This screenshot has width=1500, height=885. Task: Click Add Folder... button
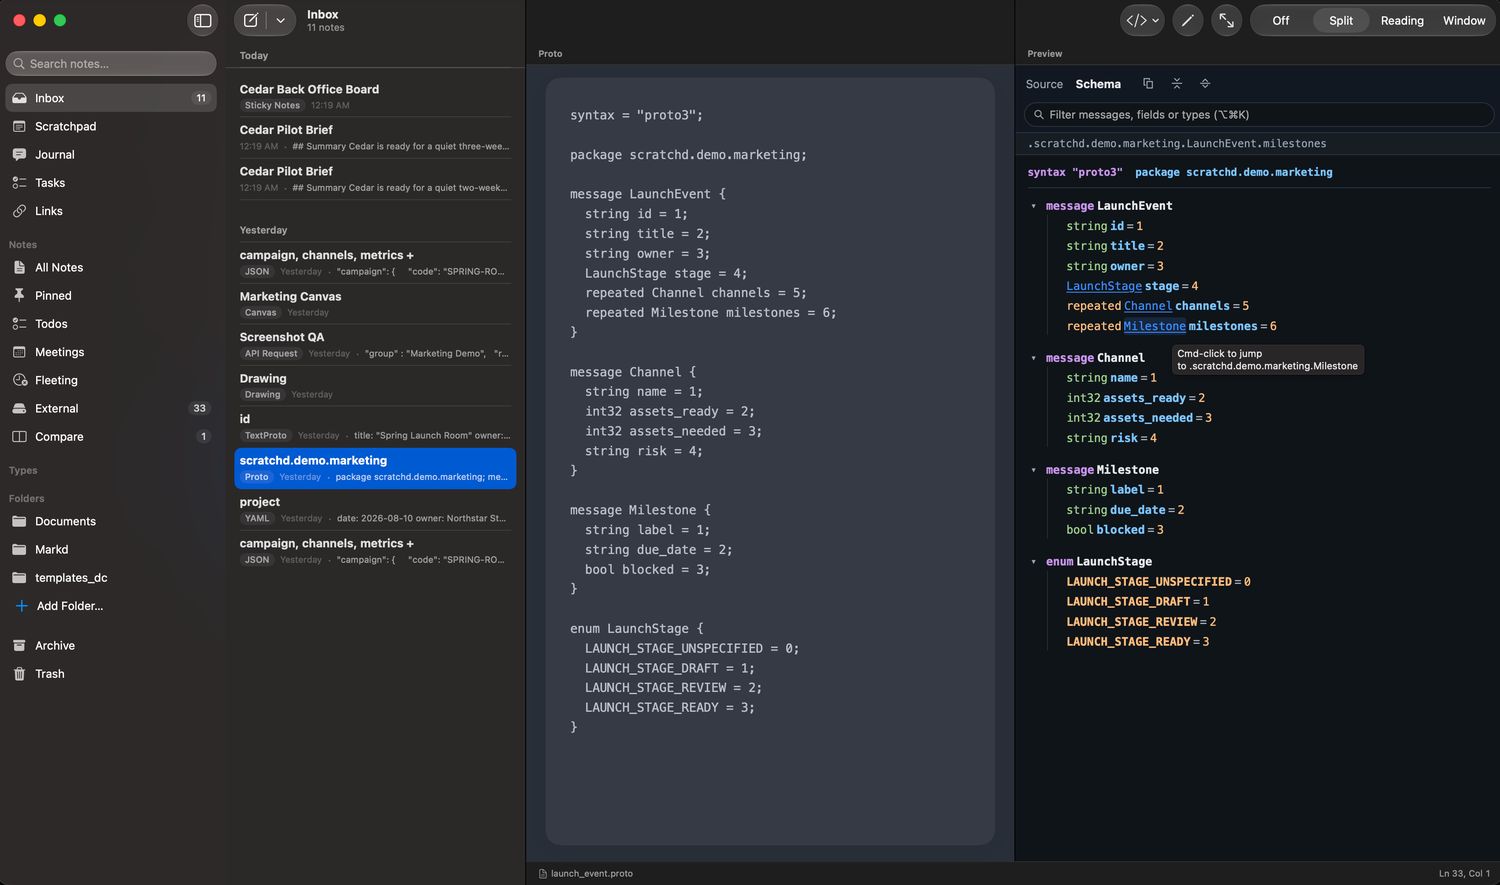[x=60, y=606]
